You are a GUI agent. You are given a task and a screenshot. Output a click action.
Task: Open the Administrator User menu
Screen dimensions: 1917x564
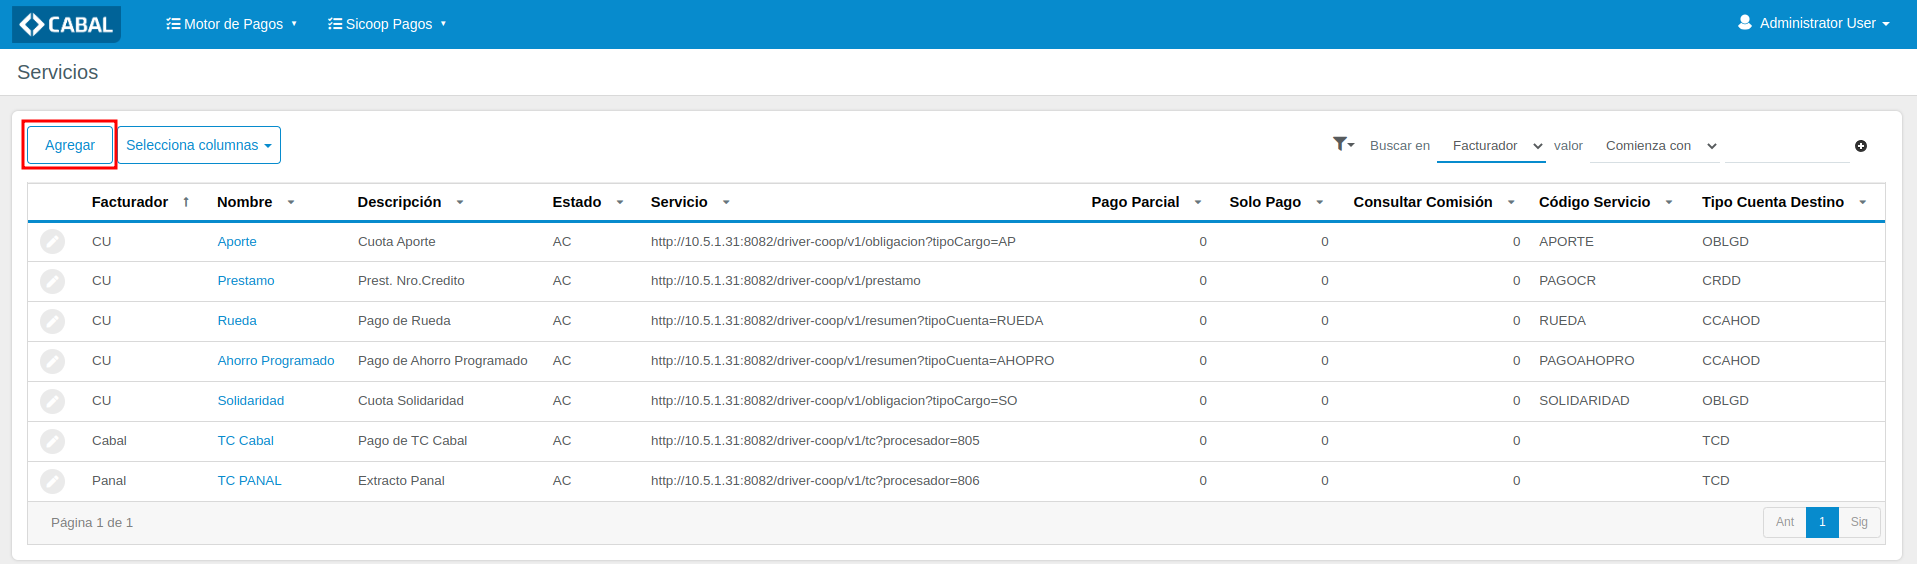1813,23
